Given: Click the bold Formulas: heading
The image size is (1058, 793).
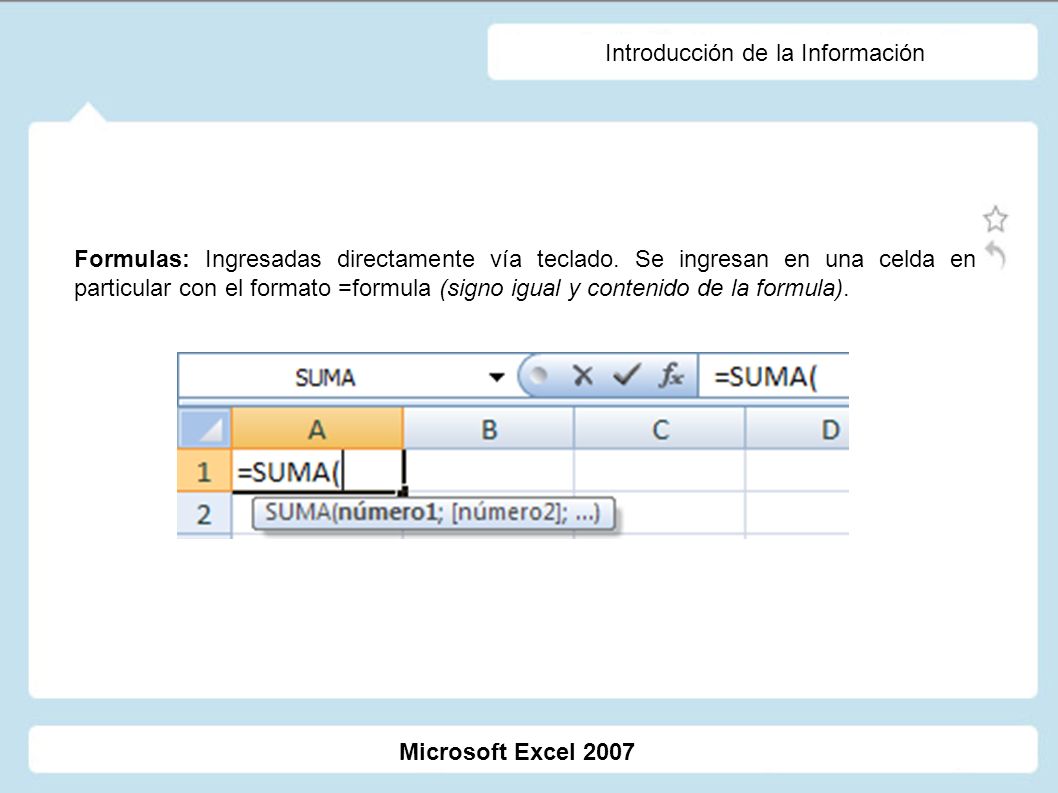Looking at the screenshot, I should tap(132, 258).
